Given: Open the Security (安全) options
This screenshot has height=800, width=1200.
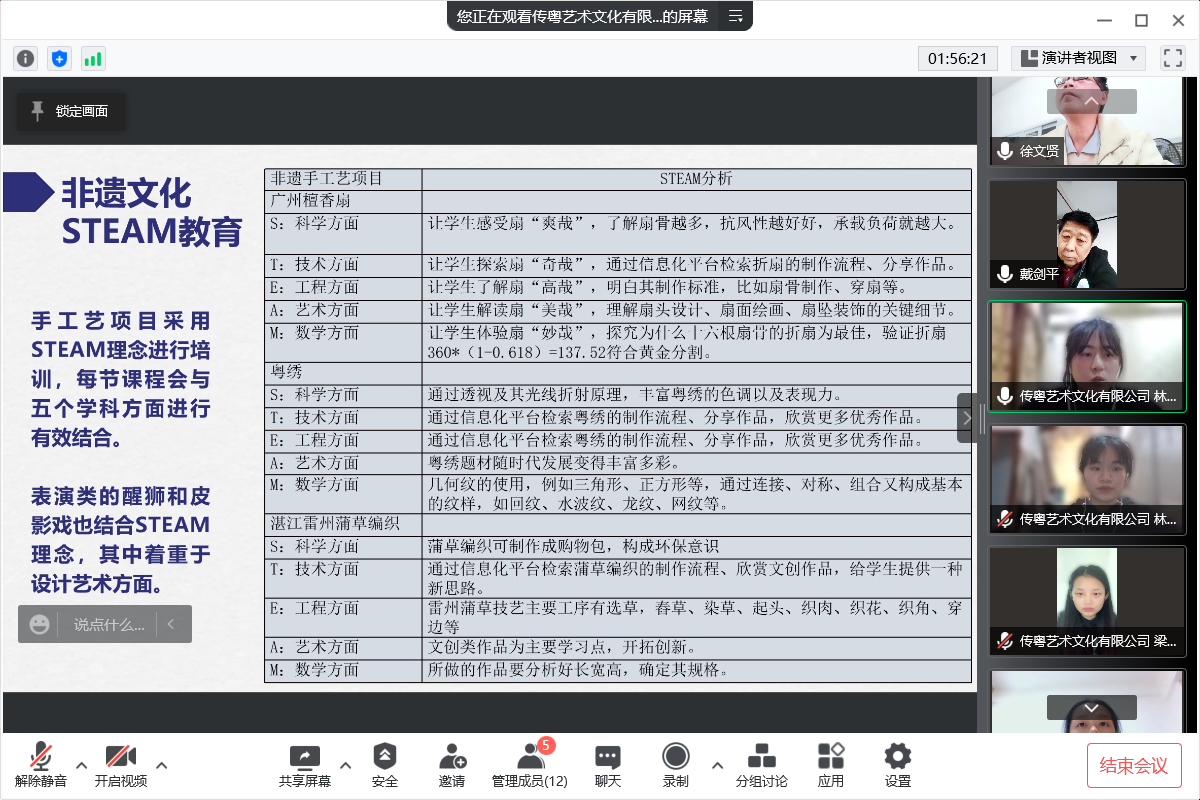Looking at the screenshot, I should coord(385,765).
